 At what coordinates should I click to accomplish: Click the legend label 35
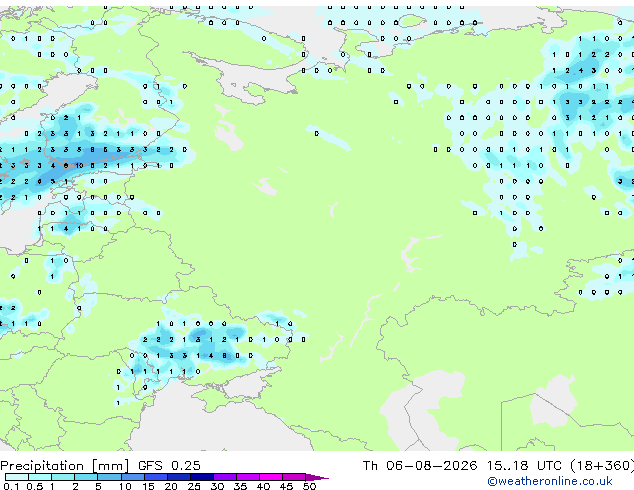pyautogui.click(x=241, y=486)
